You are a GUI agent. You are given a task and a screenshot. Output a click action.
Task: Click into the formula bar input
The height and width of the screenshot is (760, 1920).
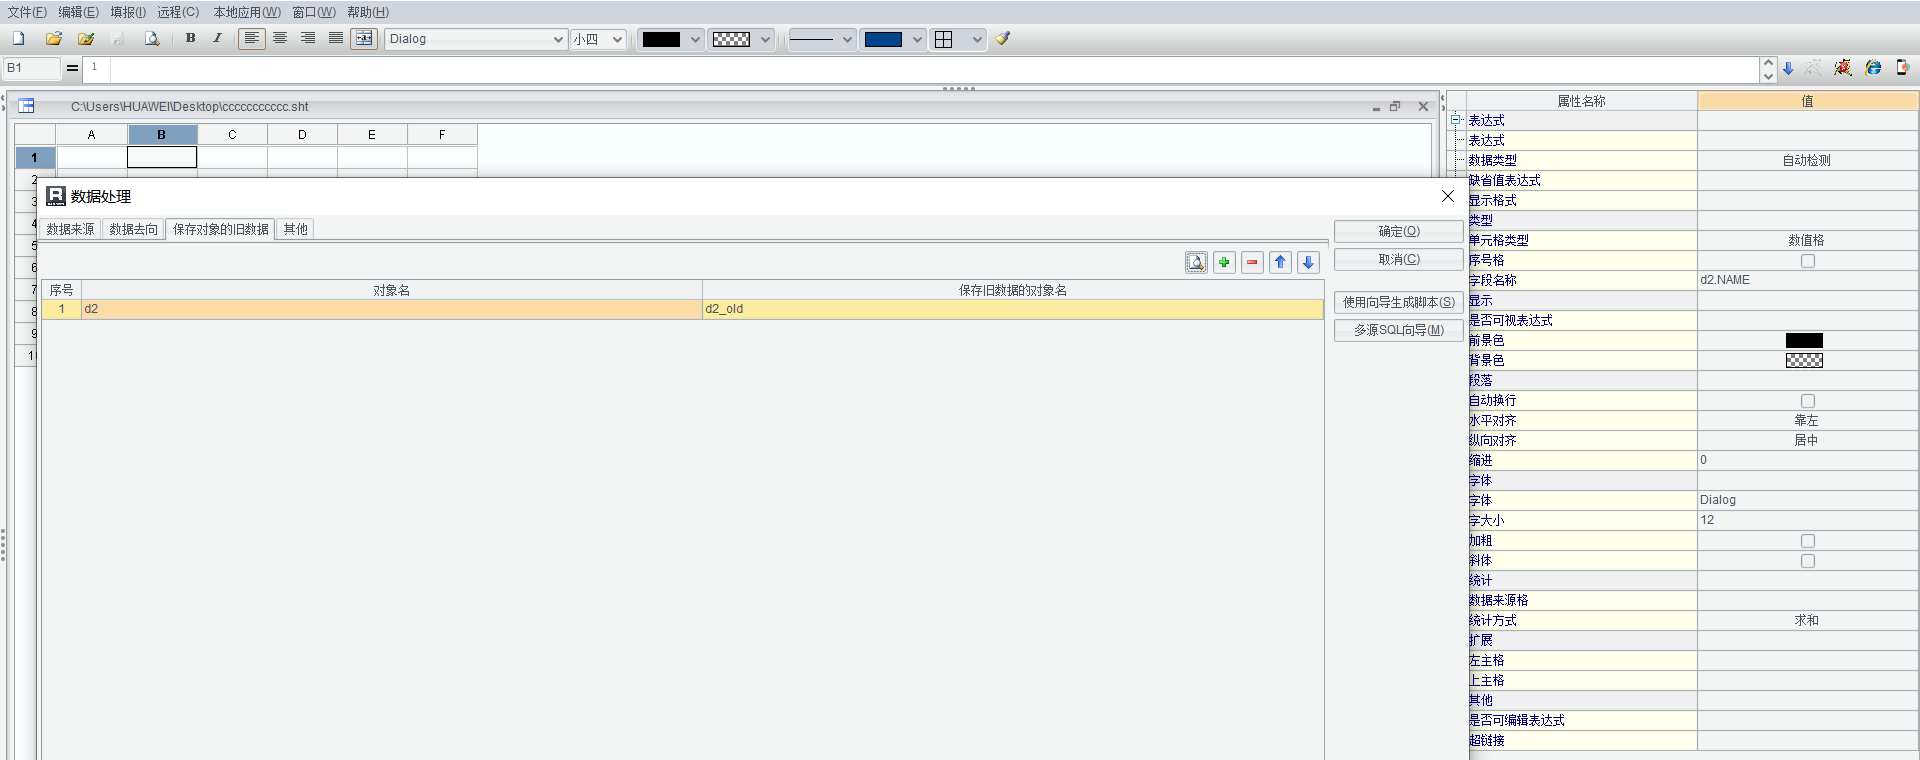(x=934, y=68)
